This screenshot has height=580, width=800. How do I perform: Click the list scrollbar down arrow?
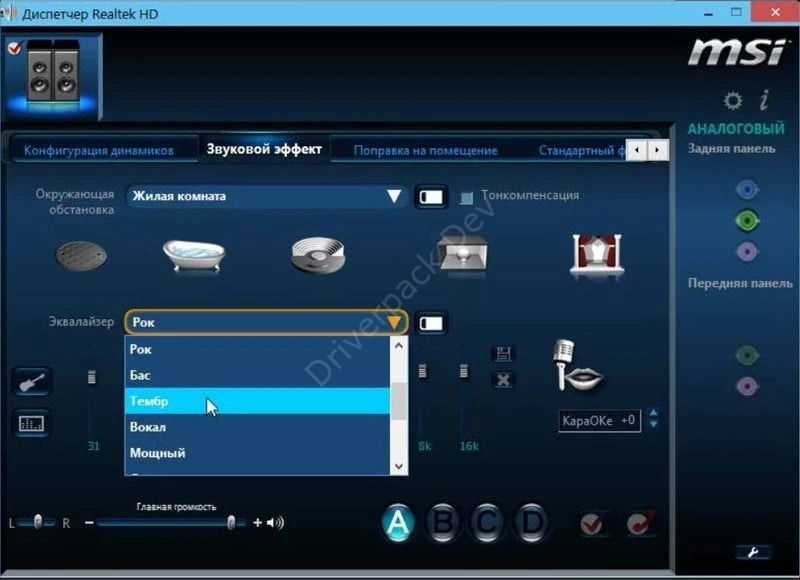click(x=399, y=466)
